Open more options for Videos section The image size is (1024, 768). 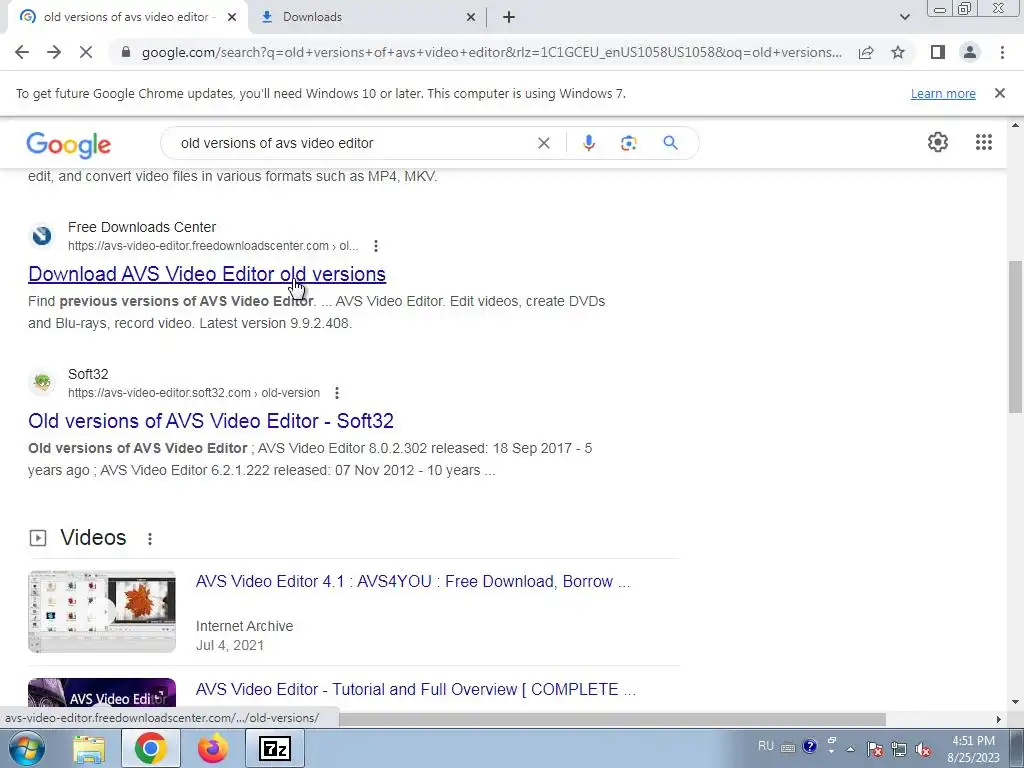coord(150,539)
